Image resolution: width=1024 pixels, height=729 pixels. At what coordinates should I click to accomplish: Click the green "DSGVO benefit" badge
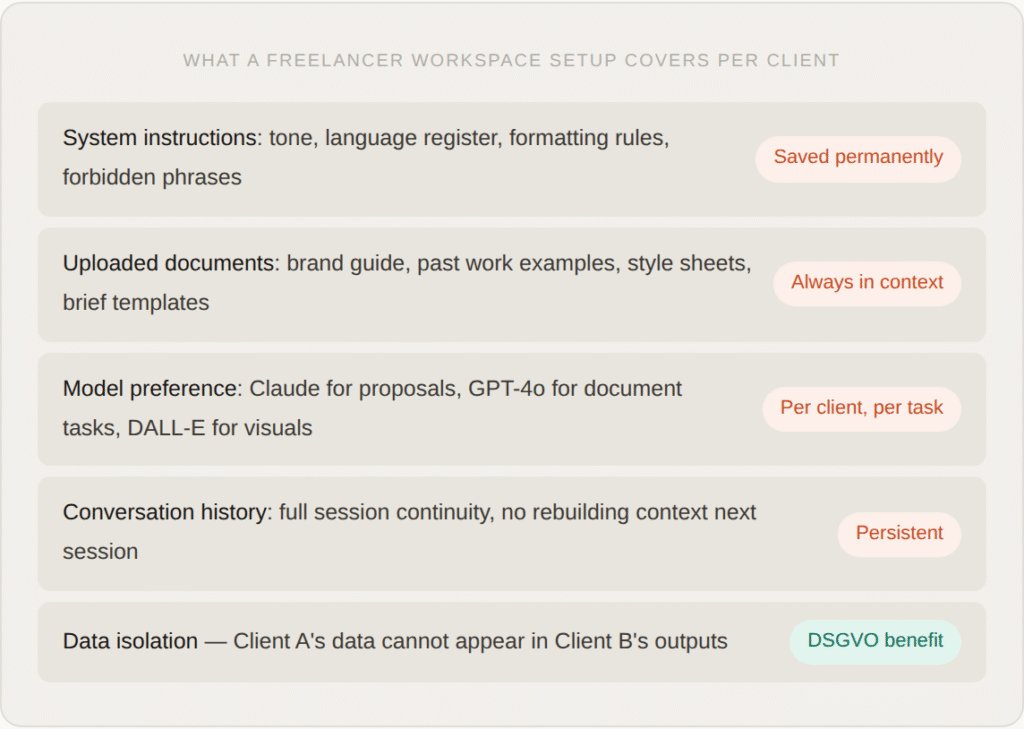tap(875, 641)
